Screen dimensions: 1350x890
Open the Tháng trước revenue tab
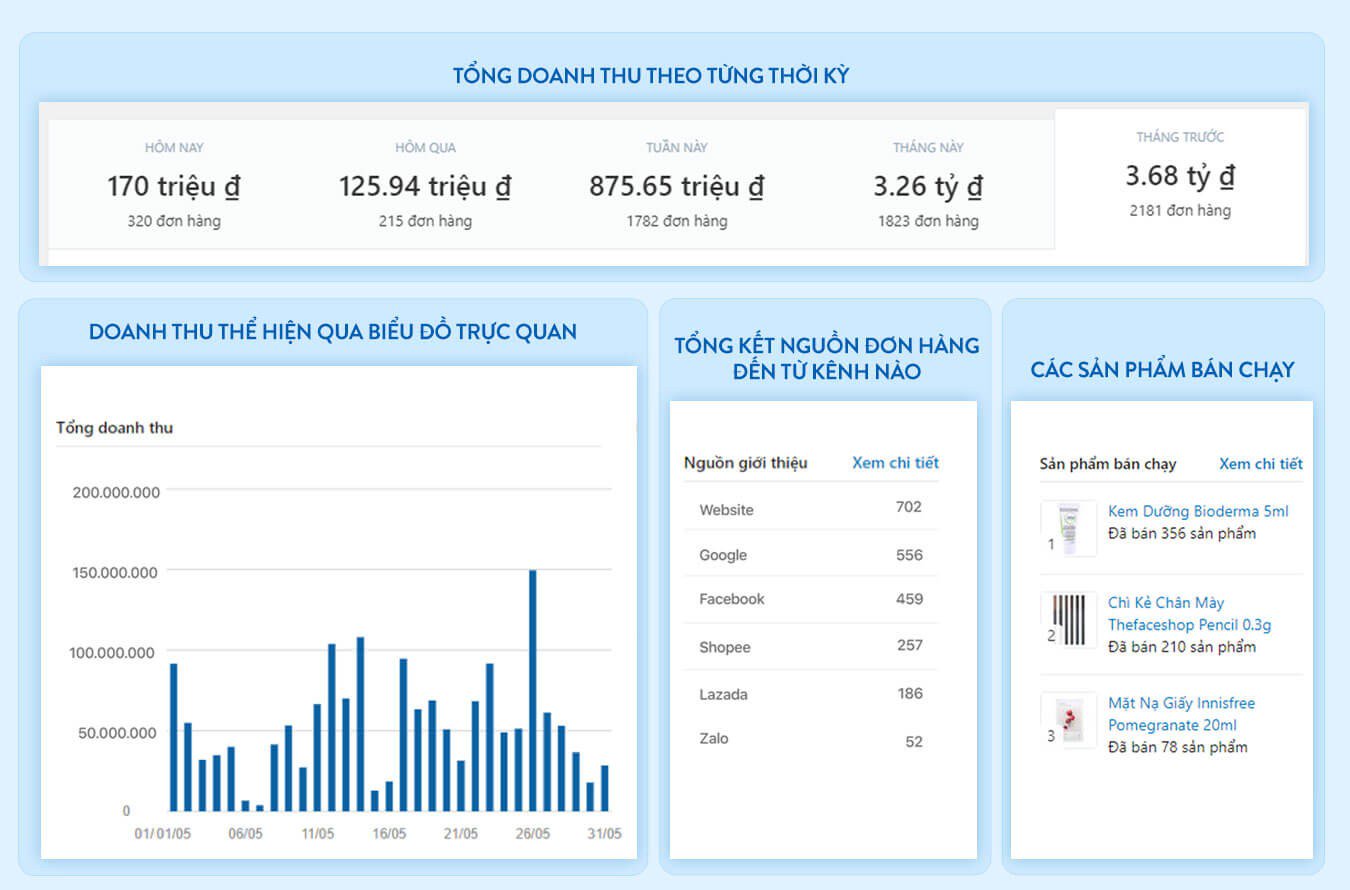[1180, 175]
